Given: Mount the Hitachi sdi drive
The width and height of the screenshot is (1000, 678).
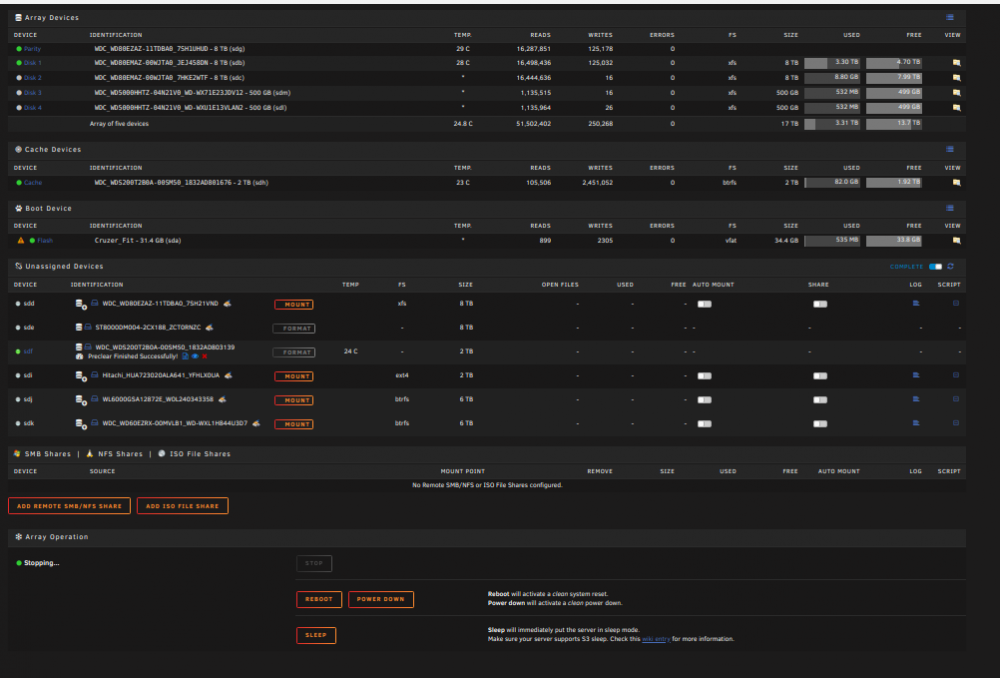Looking at the screenshot, I should pyautogui.click(x=294, y=376).
